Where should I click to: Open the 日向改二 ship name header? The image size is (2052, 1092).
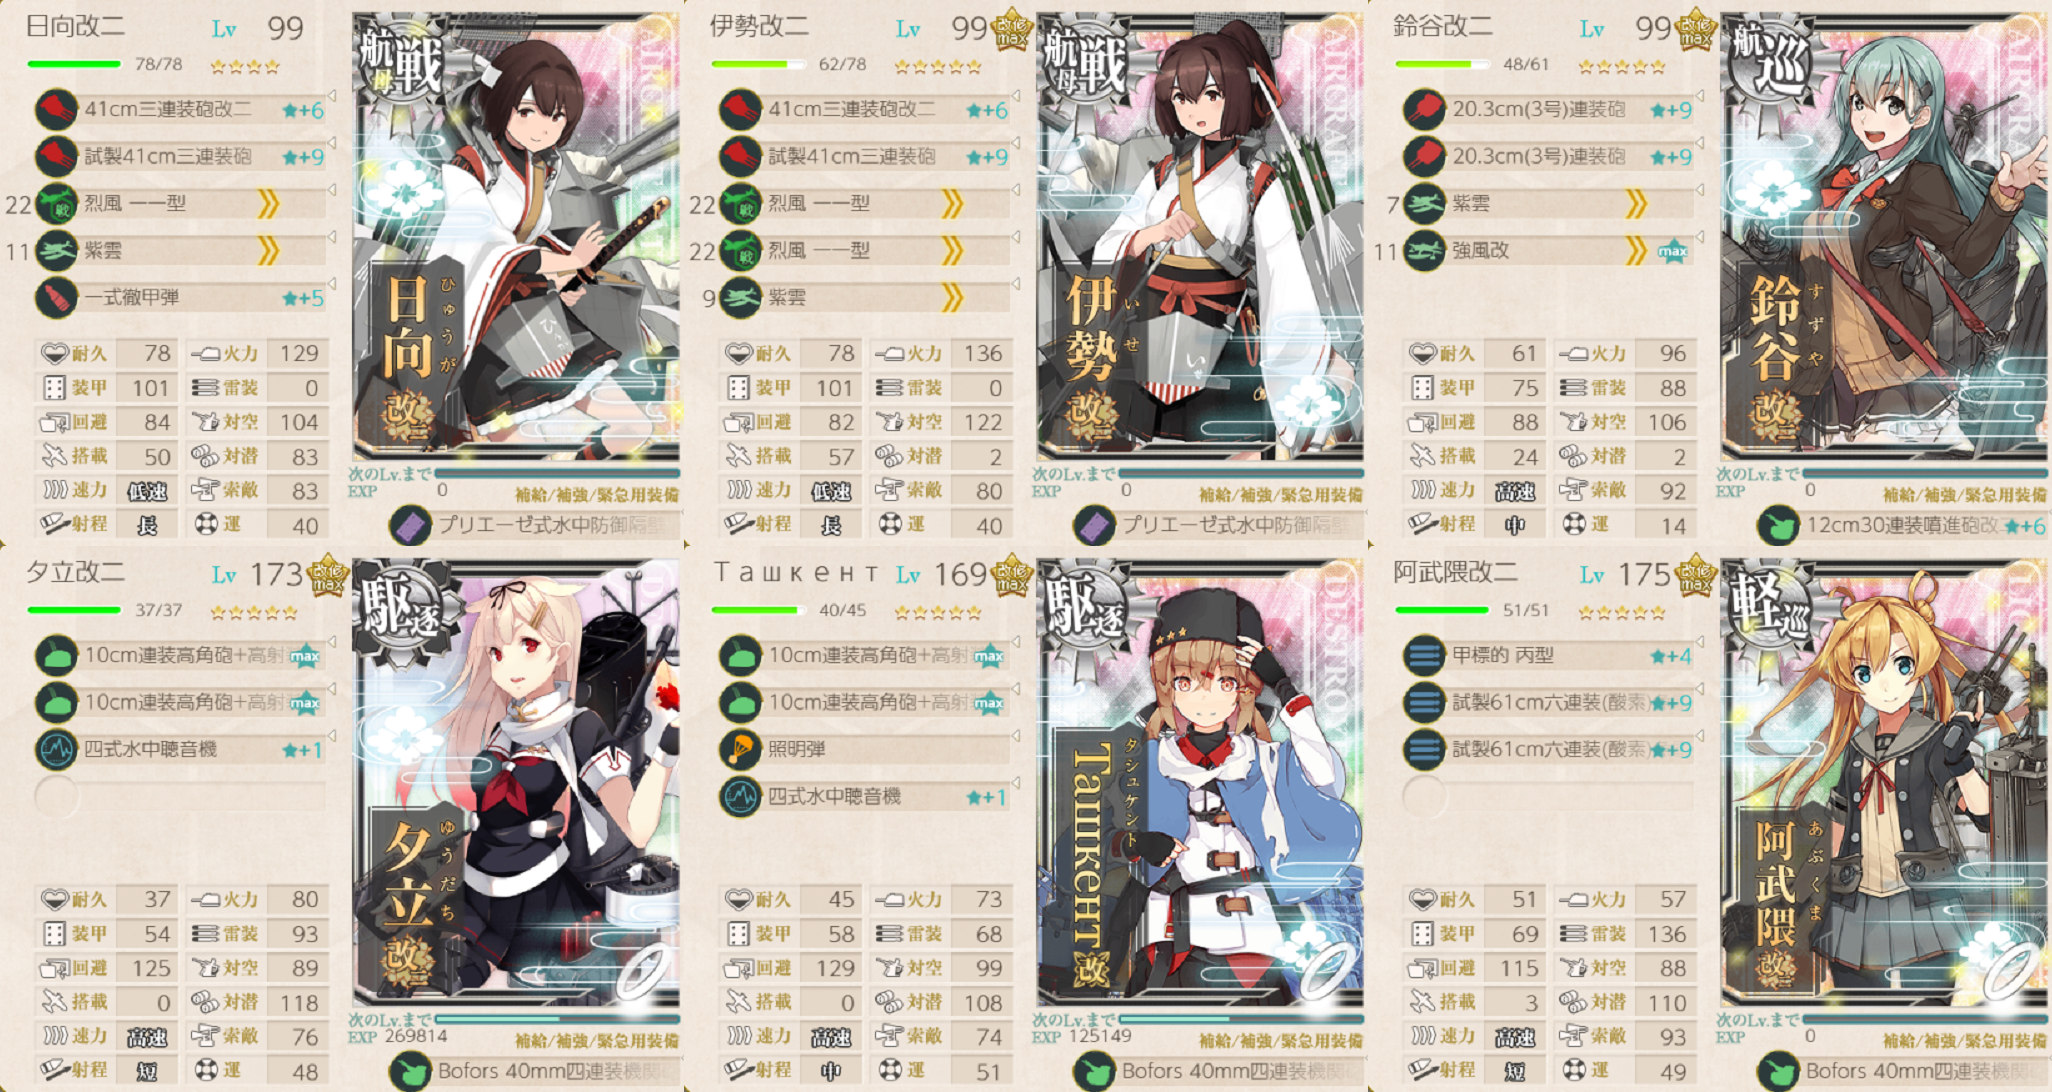75,26
